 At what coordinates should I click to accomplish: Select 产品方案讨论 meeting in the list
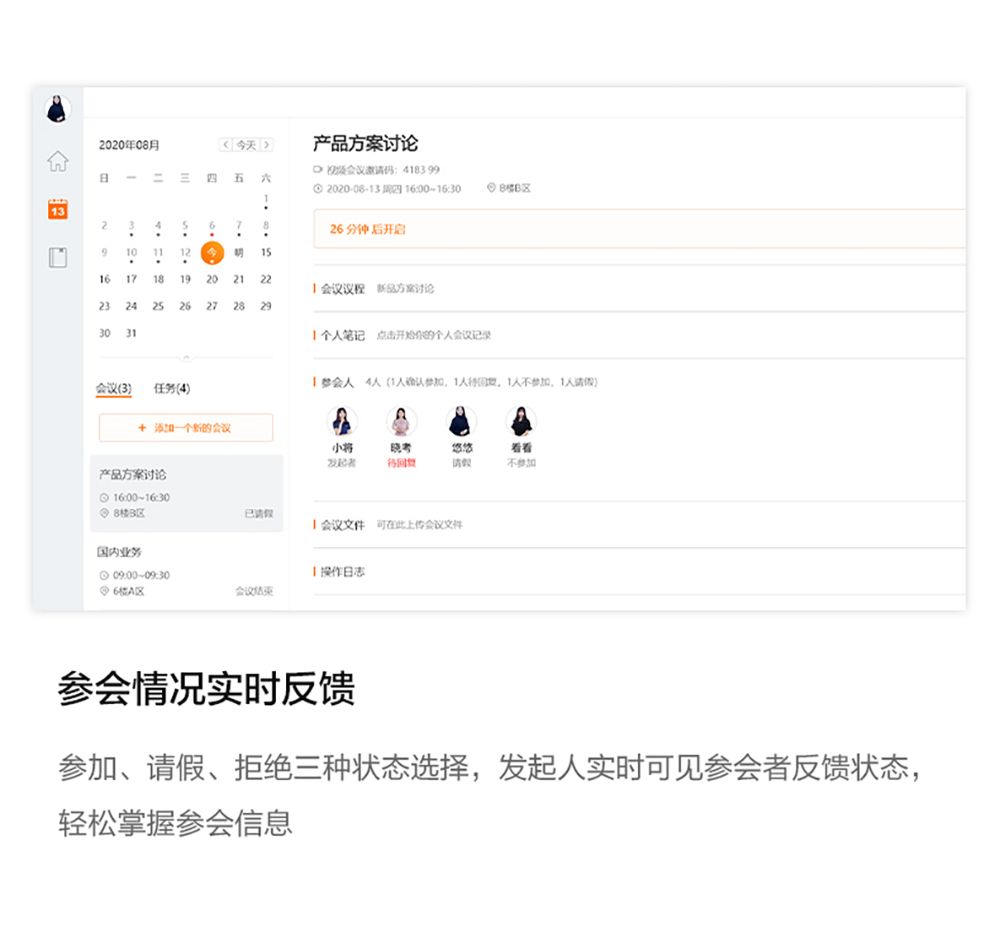(186, 493)
